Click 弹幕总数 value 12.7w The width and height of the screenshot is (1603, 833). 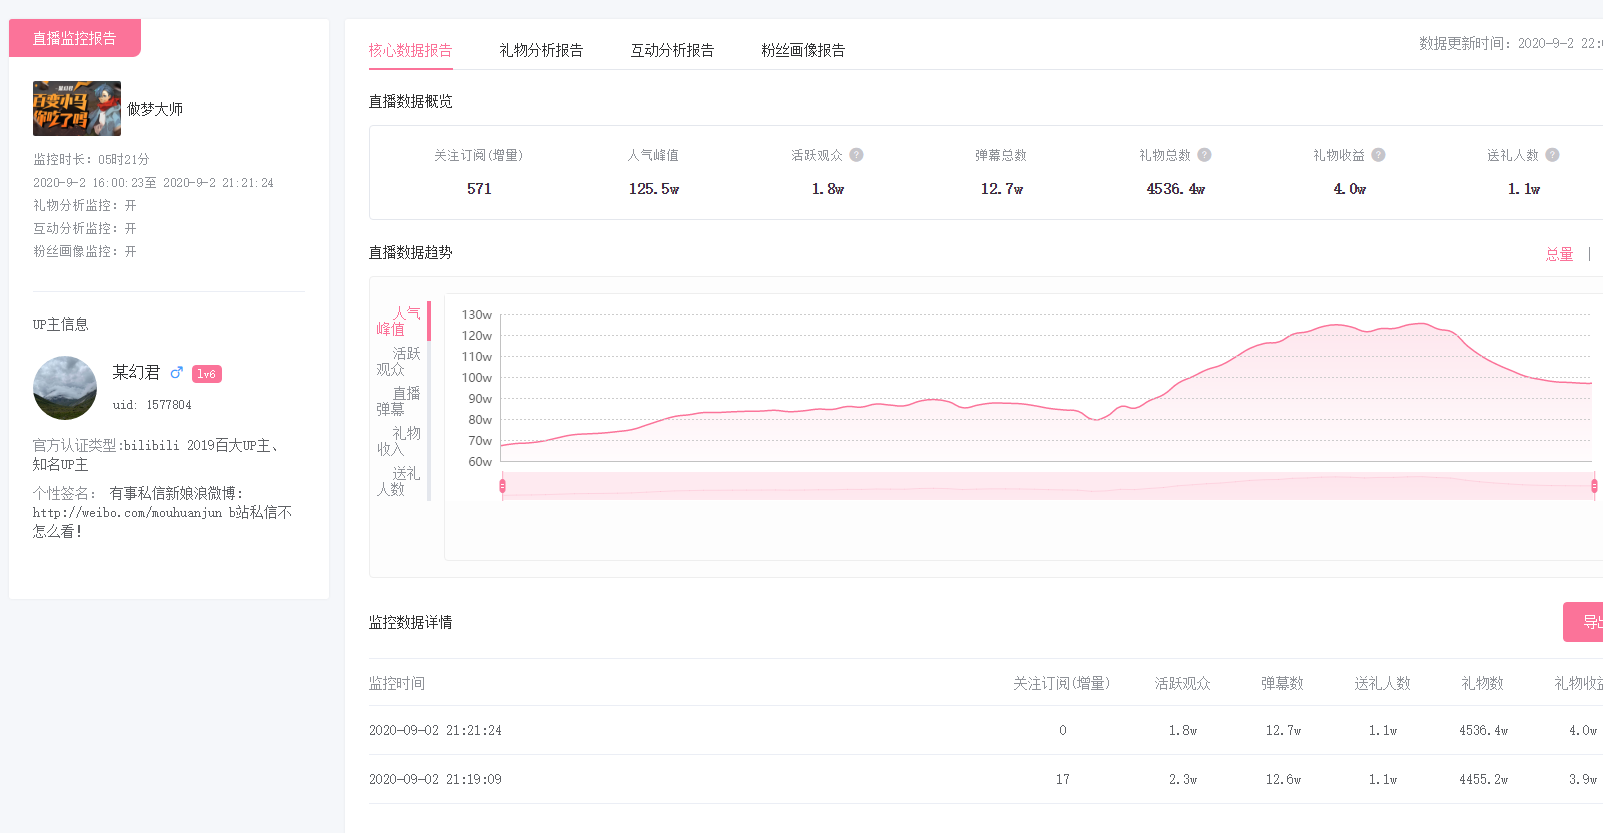pos(1002,189)
